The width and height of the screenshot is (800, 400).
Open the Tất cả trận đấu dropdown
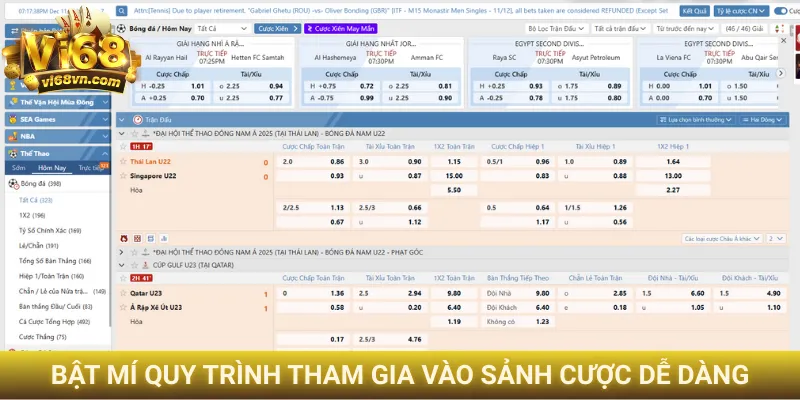coord(620,29)
